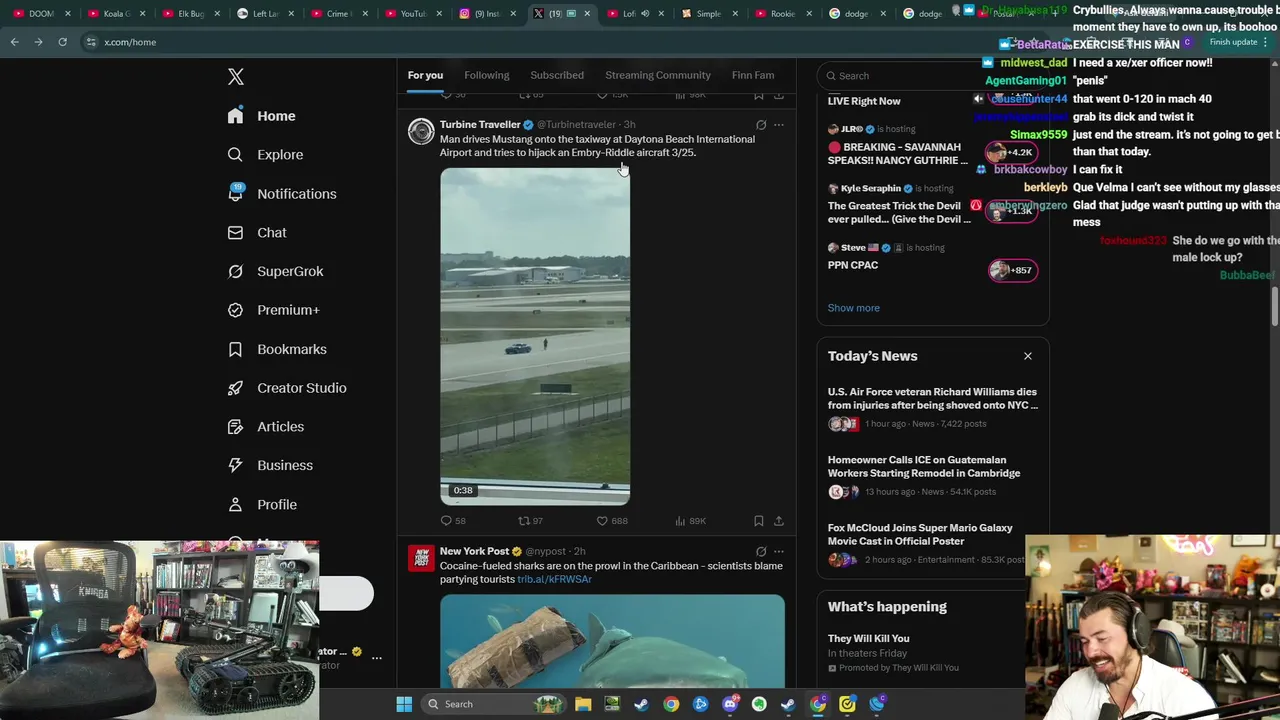1280x720 pixels.
Task: Share the Turbine Traveller post
Action: (779, 521)
